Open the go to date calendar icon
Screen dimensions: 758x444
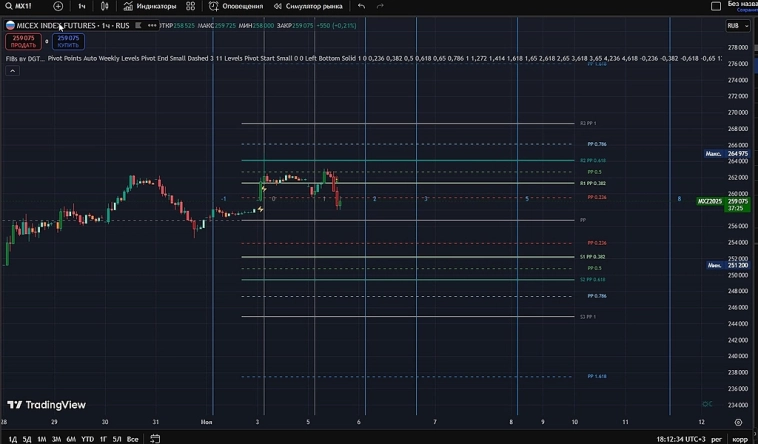[155, 439]
